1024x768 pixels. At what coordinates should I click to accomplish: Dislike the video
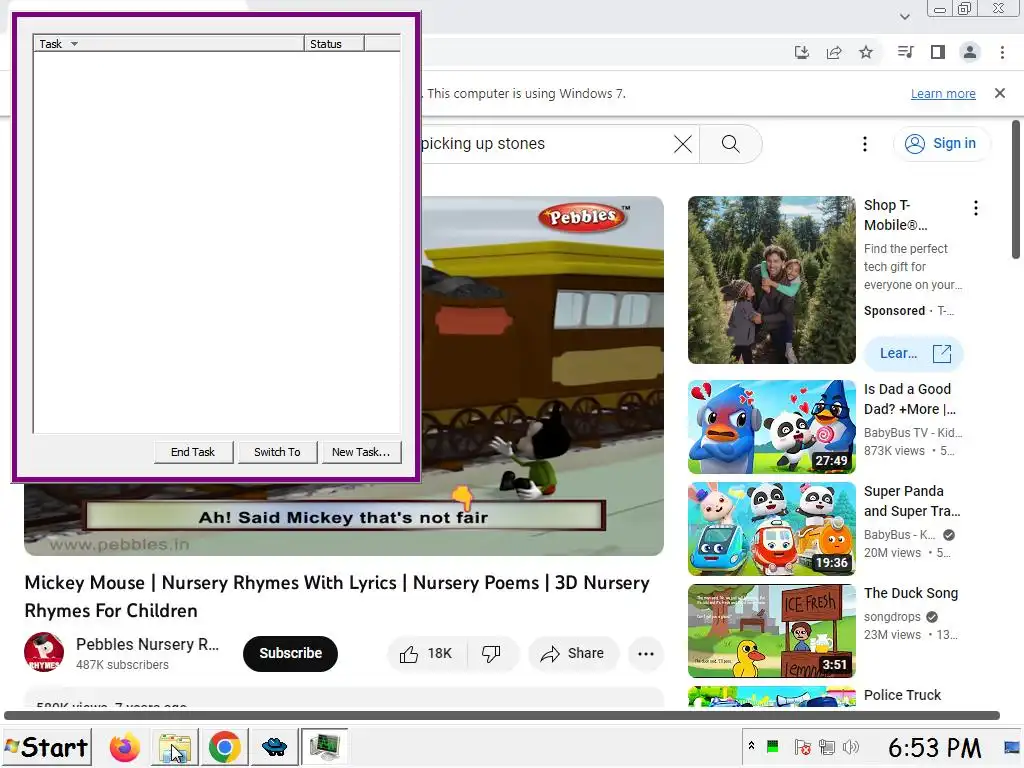491,654
